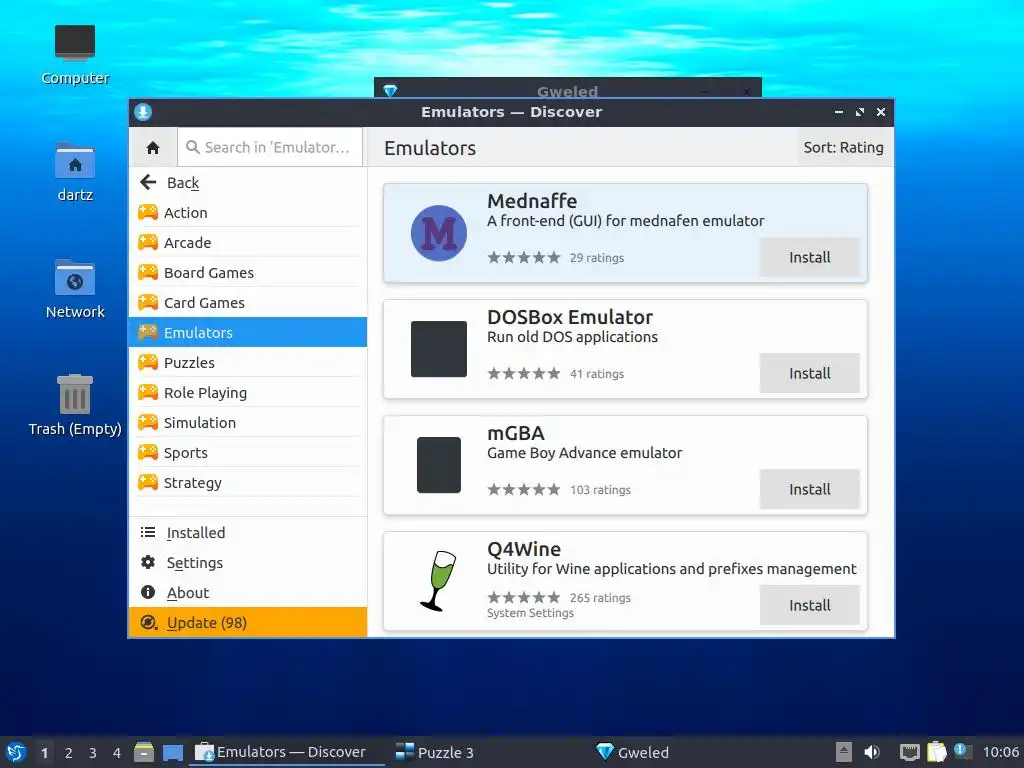1024x768 pixels.
Task: Select the highlighted Emulators category
Action: pyautogui.click(x=248, y=332)
